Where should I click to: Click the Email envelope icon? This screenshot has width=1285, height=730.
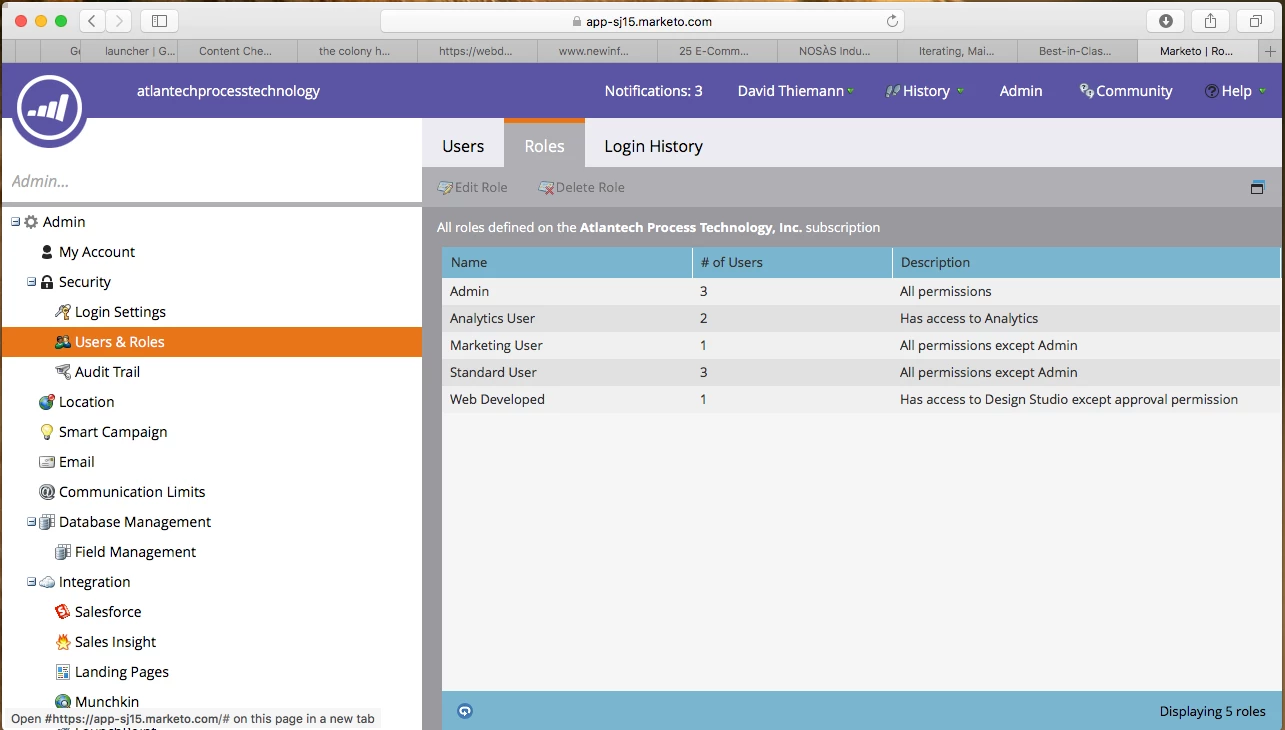click(47, 462)
